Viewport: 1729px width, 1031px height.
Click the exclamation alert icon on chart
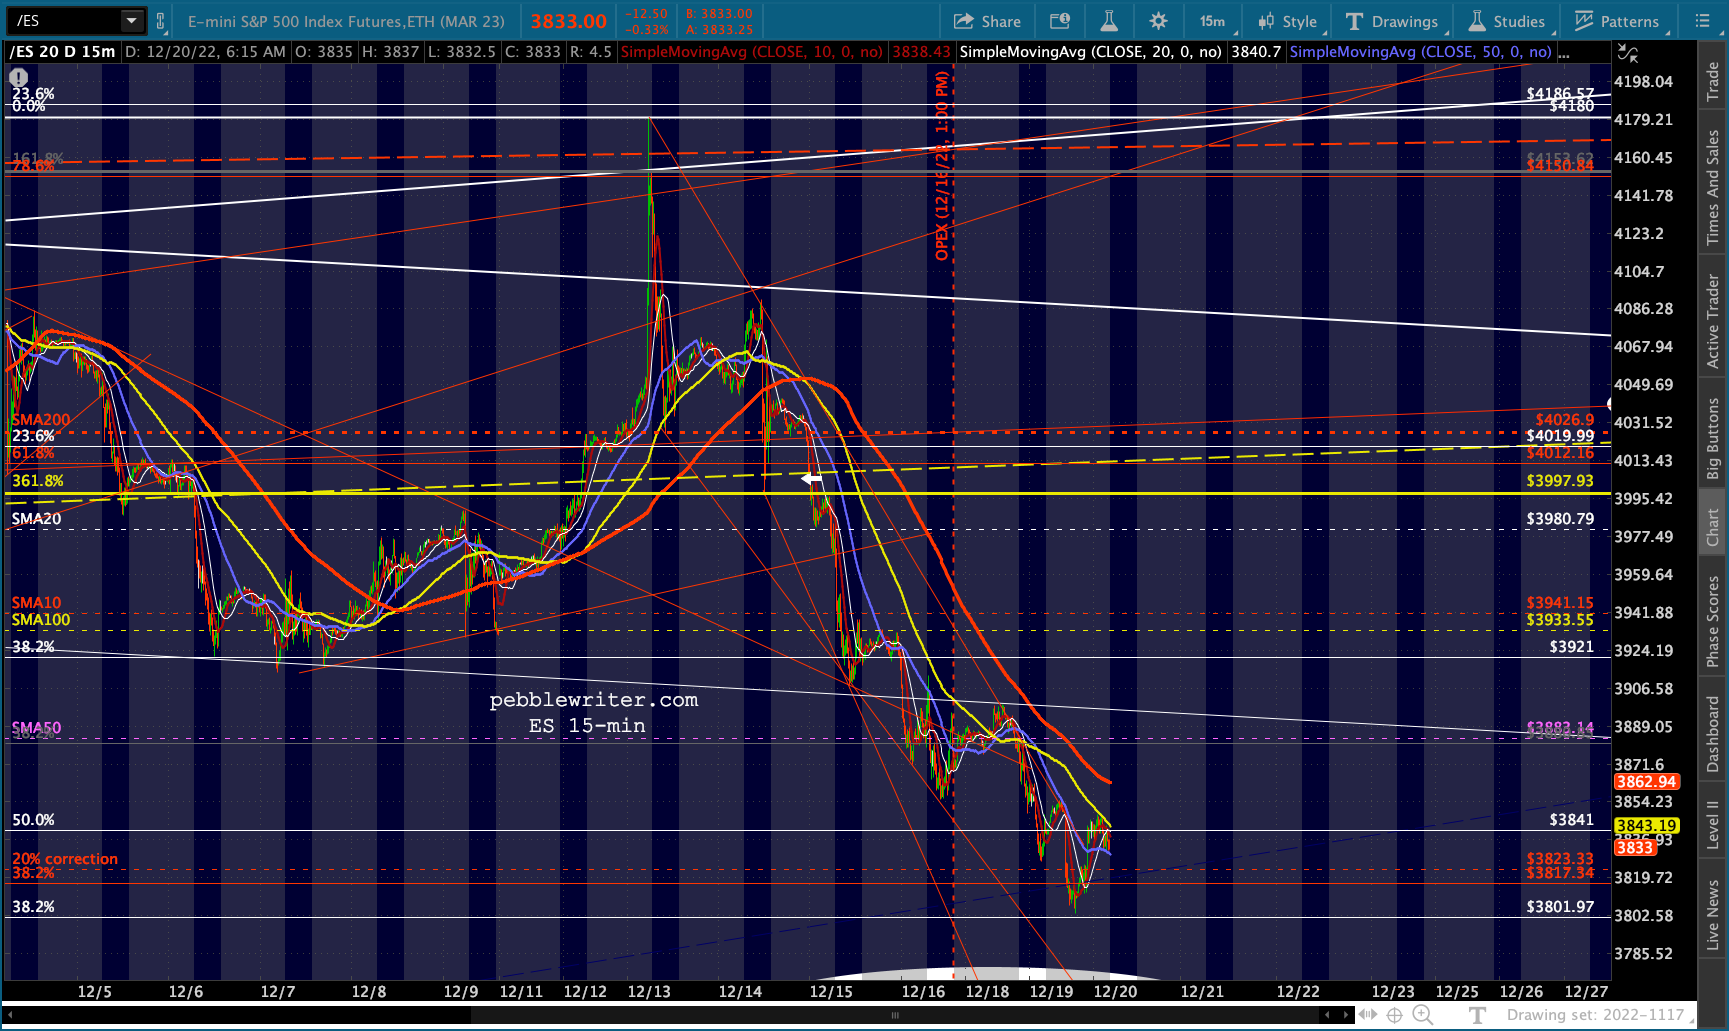[18, 77]
